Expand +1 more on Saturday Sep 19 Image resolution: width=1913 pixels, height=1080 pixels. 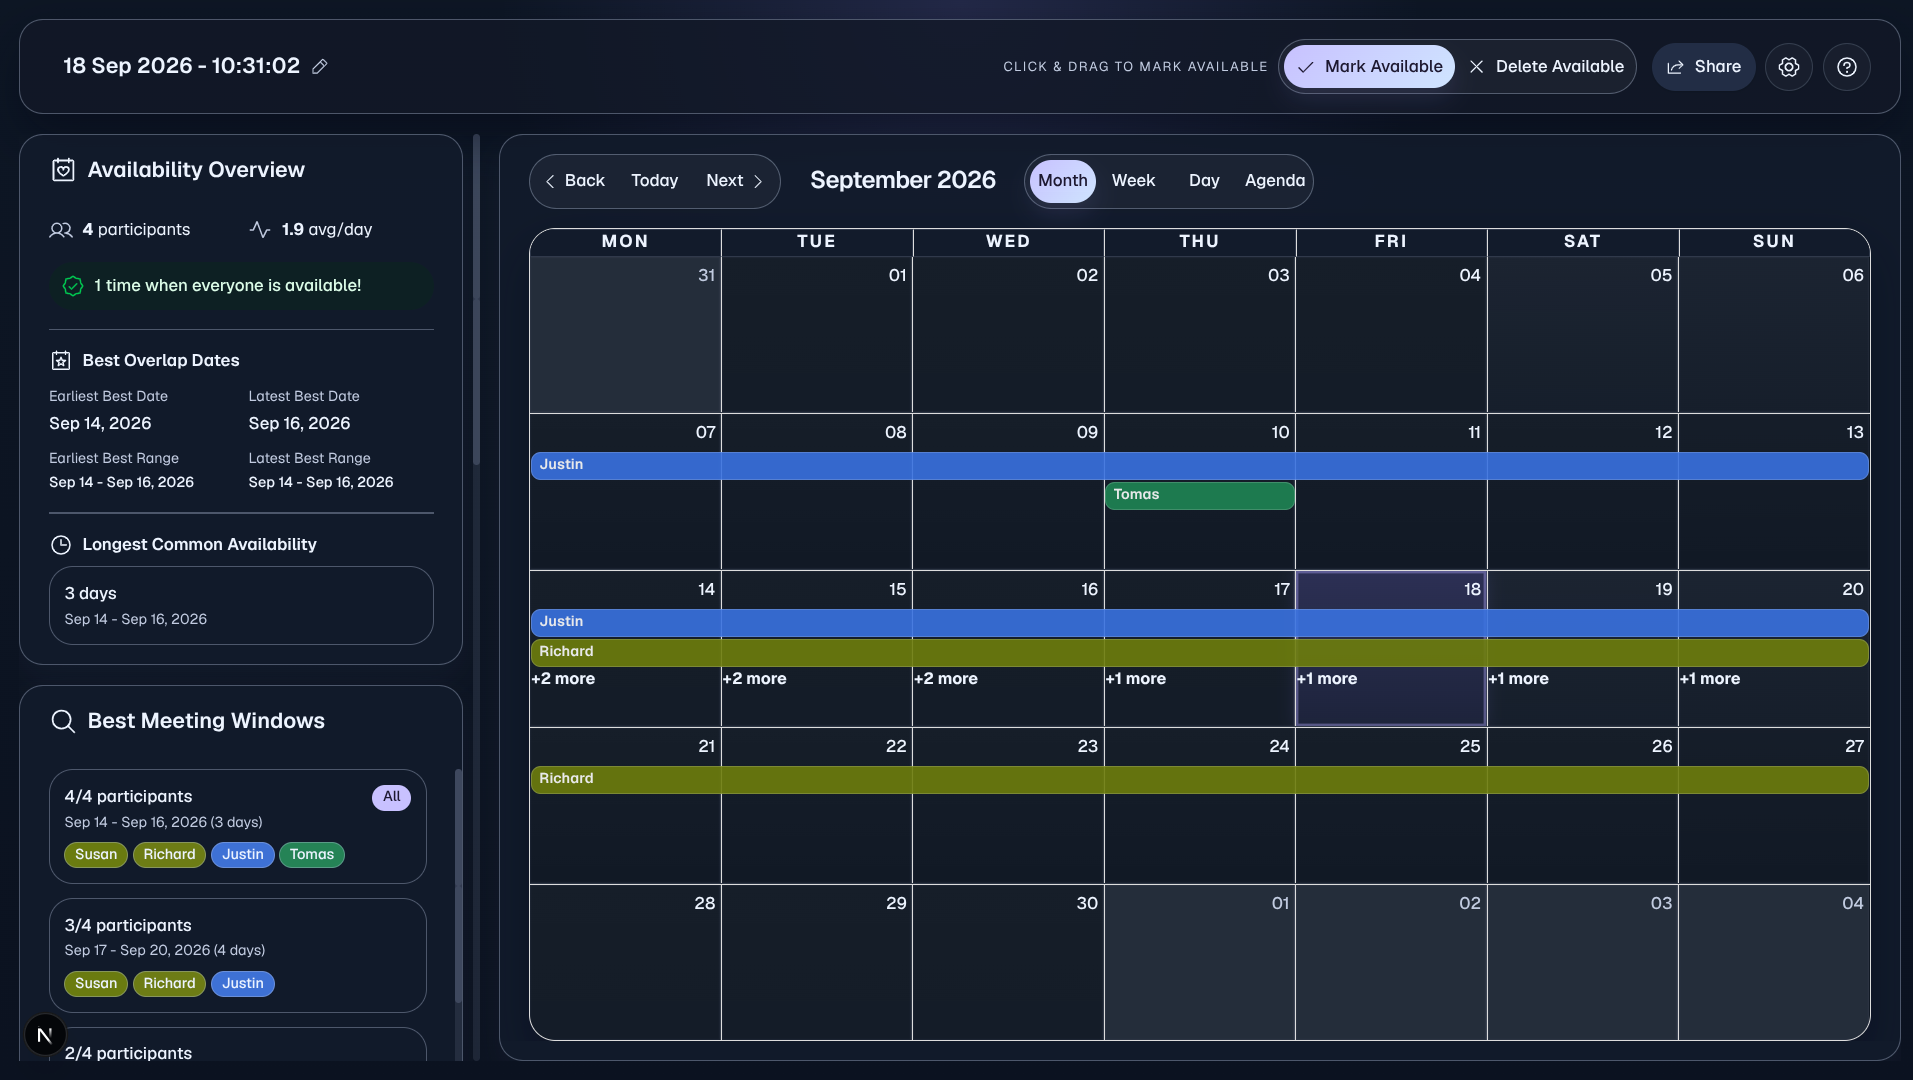pos(1519,679)
